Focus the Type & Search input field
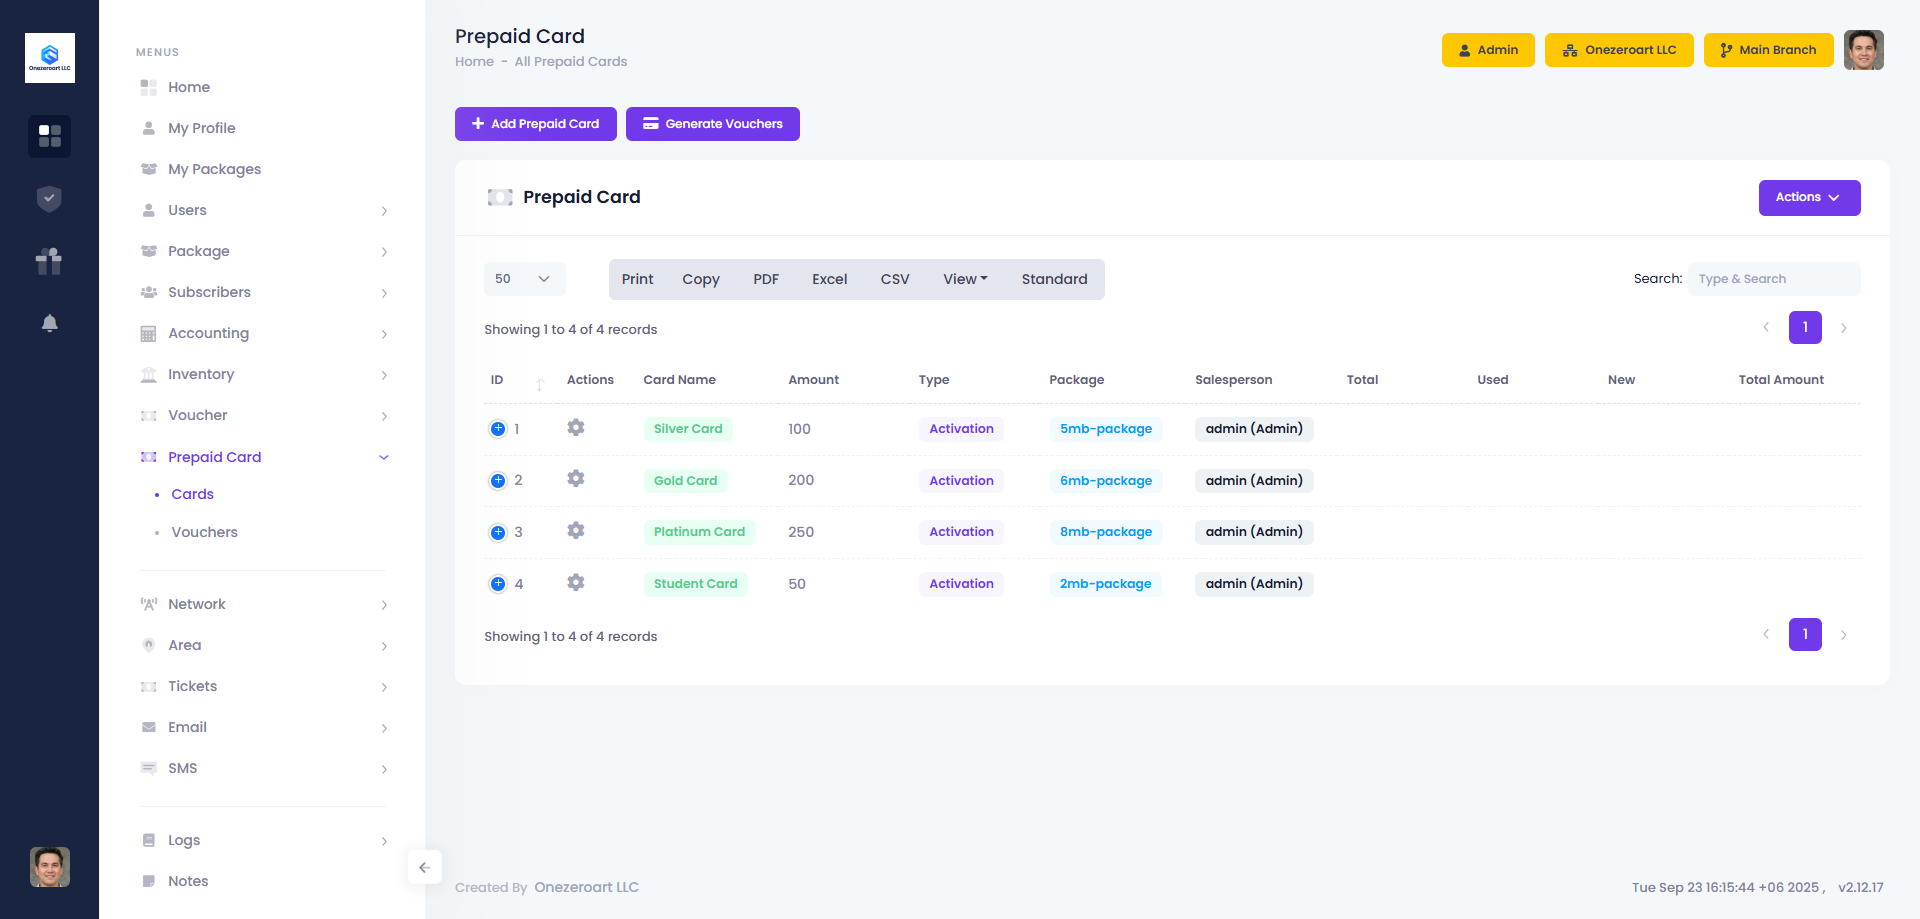The image size is (1920, 919). pos(1773,279)
